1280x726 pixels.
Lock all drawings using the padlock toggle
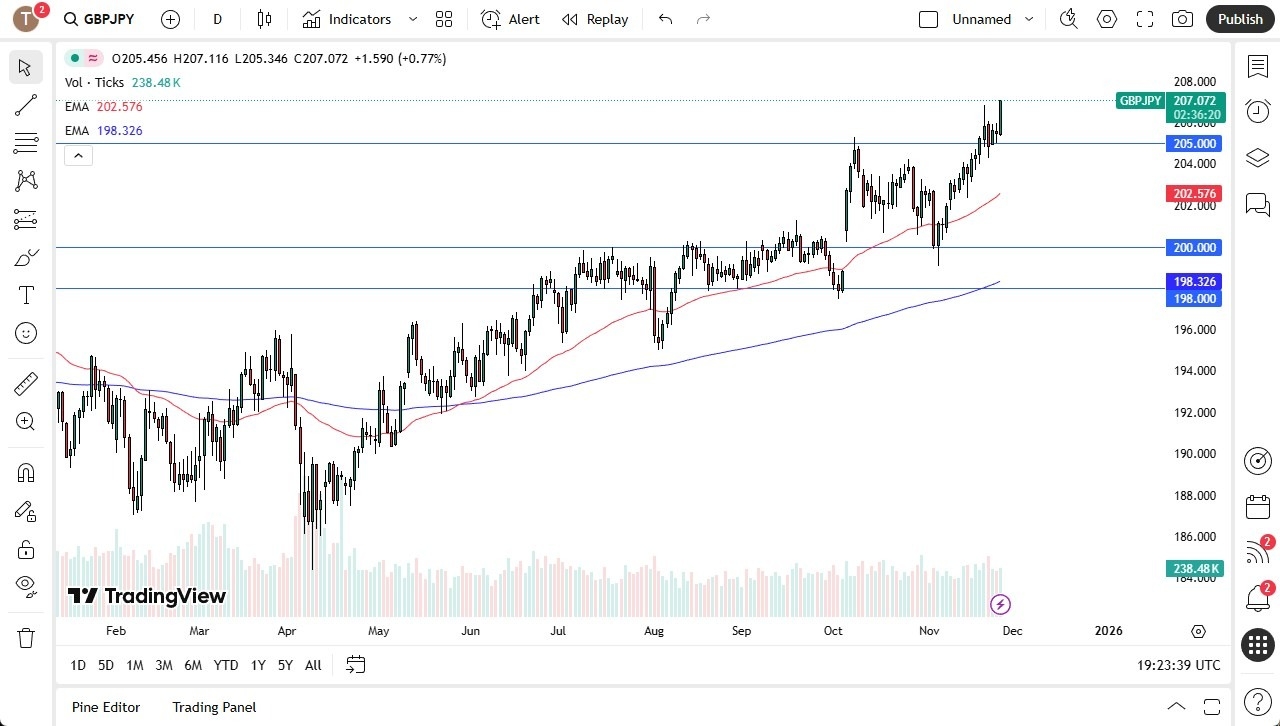tap(26, 549)
